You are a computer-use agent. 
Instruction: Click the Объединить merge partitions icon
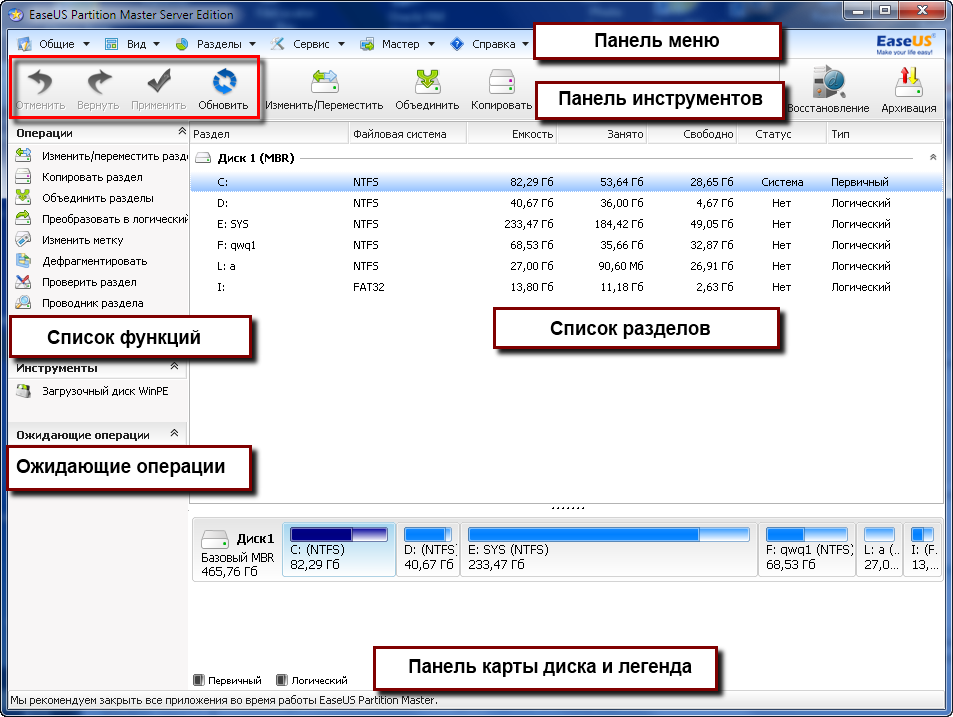pos(427,82)
